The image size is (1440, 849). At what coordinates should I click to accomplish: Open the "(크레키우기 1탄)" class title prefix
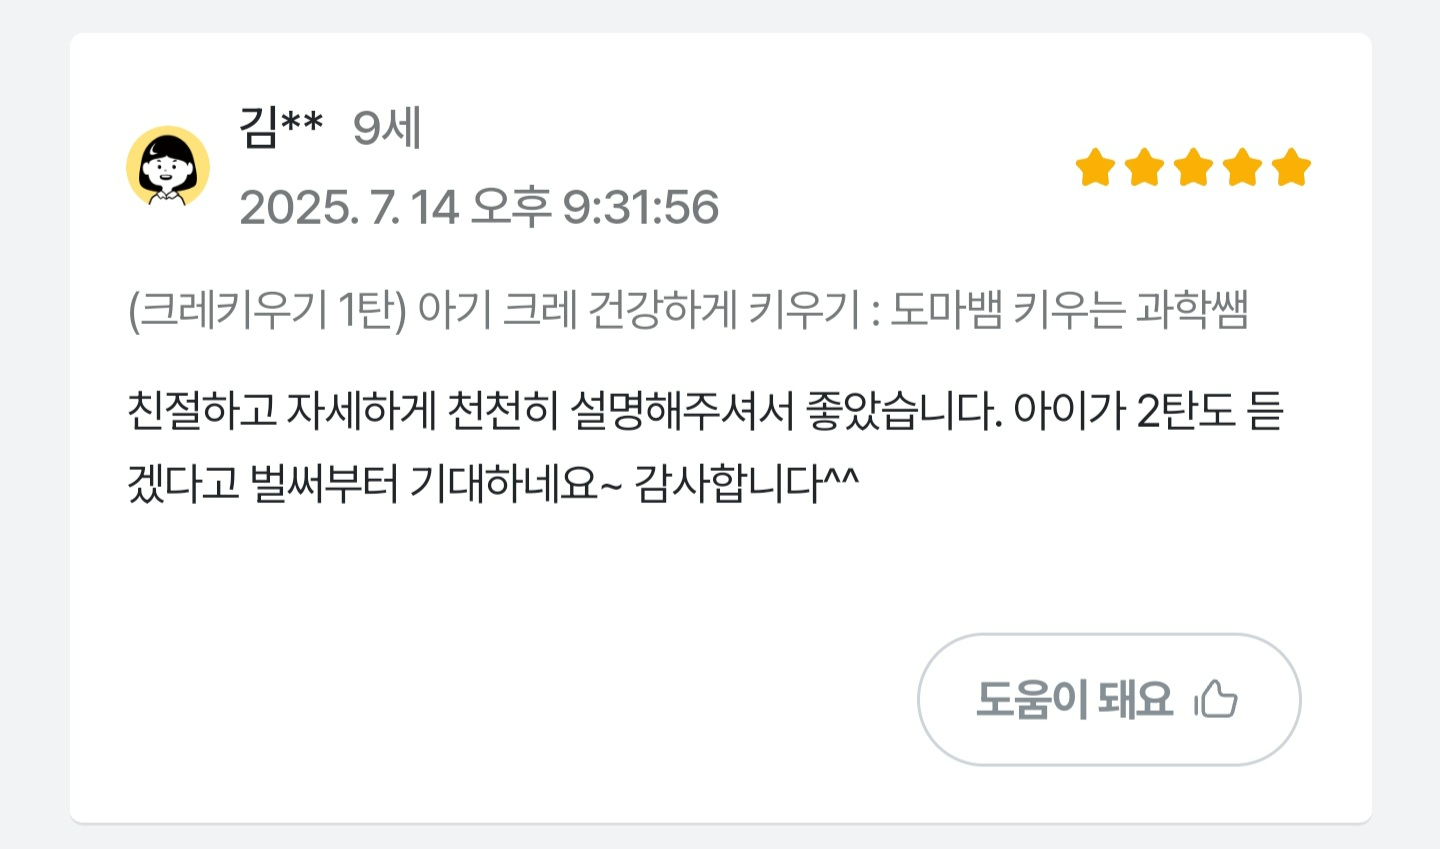[267, 310]
